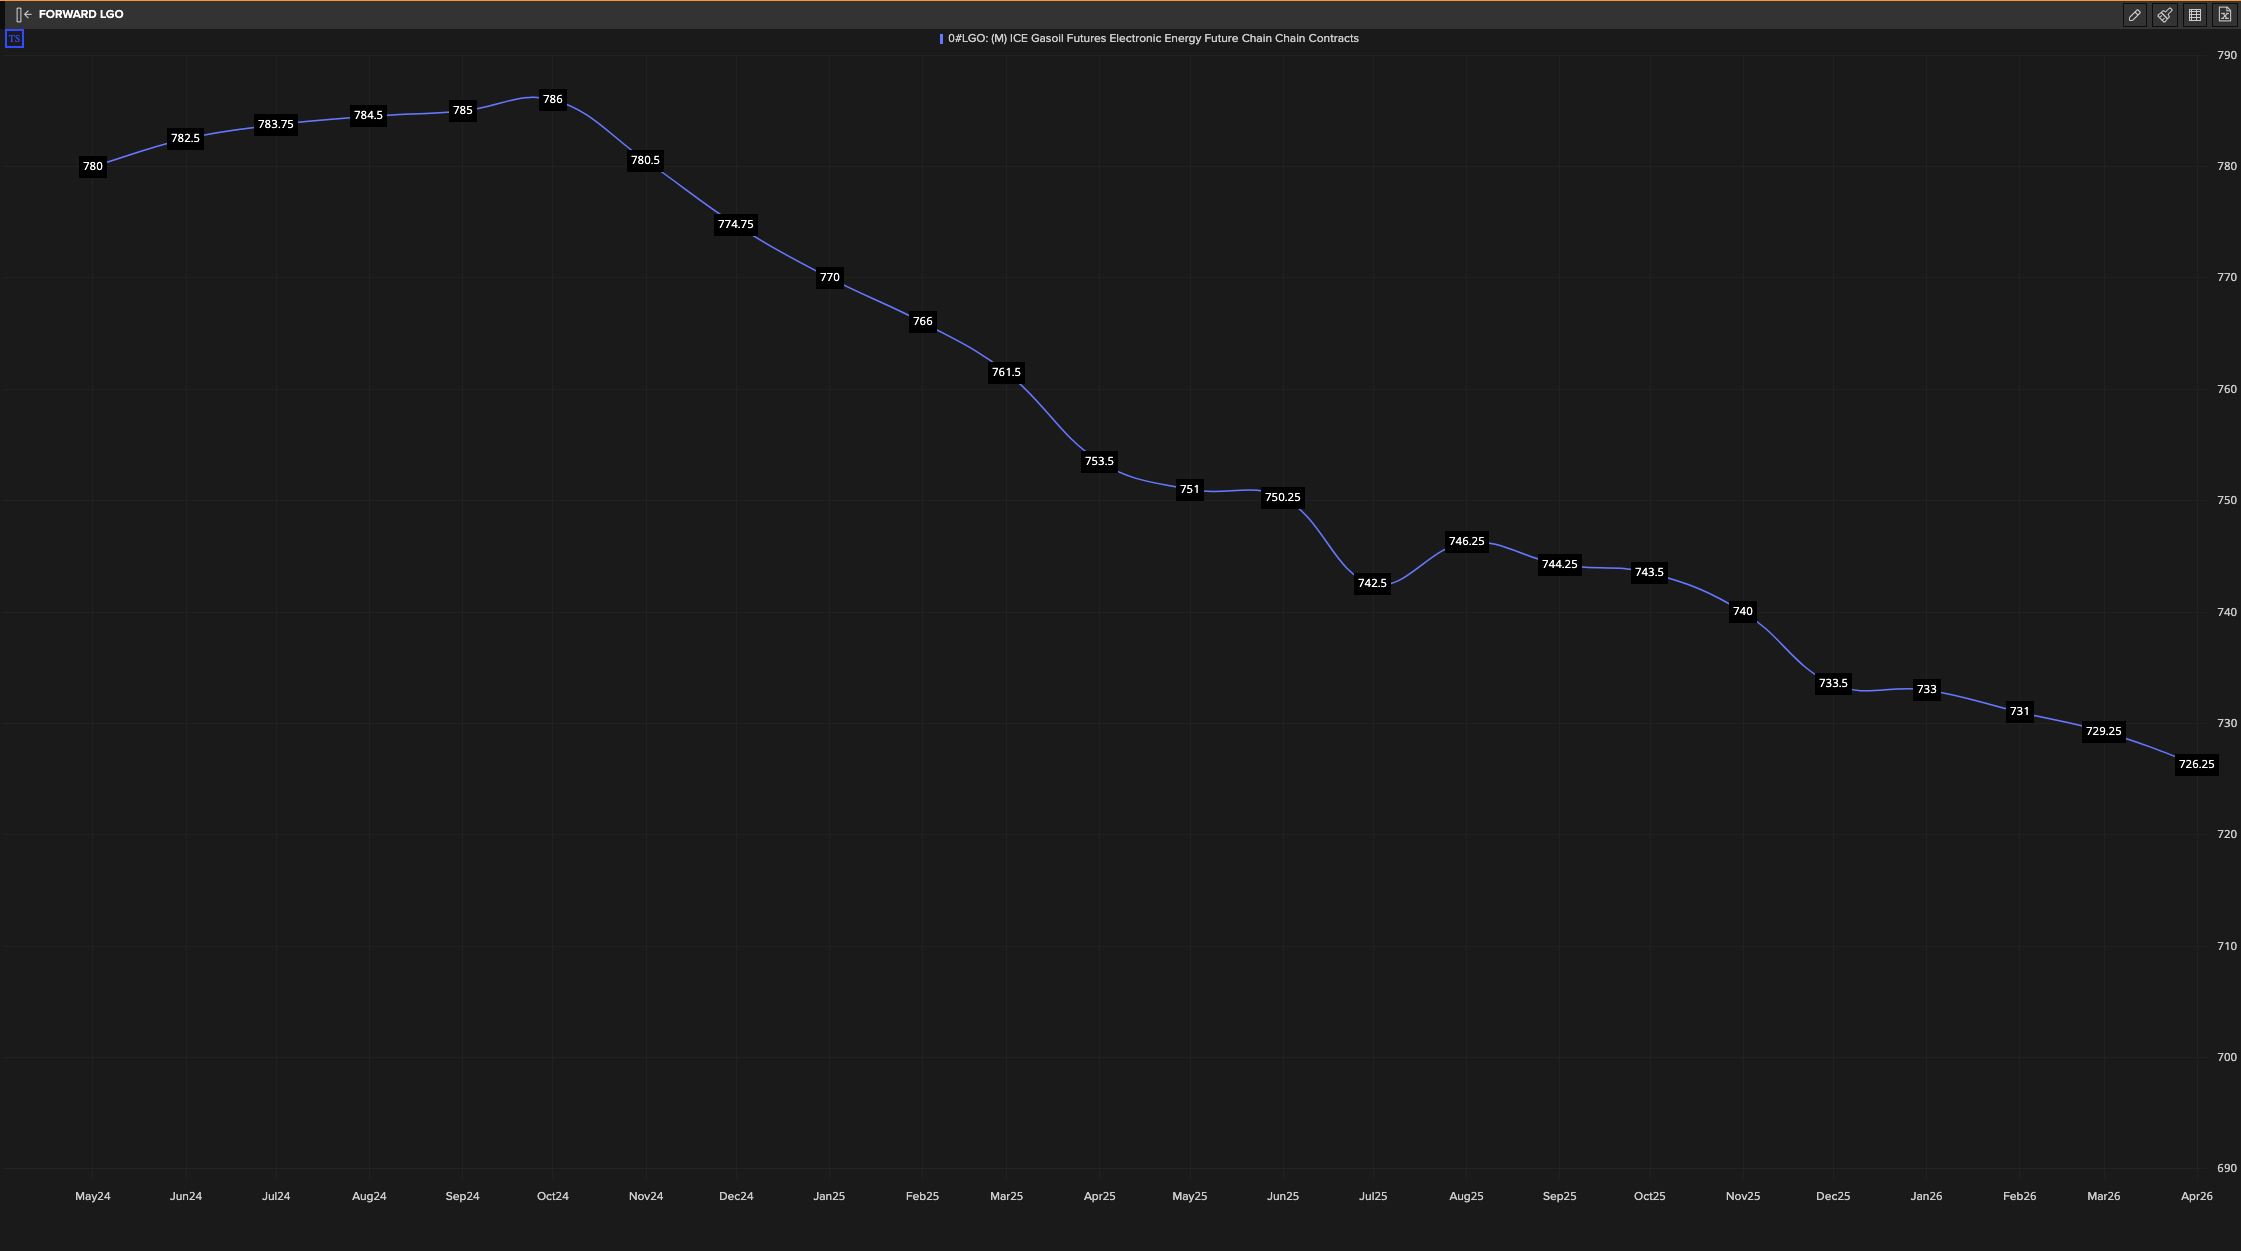Open the paintbrush style tool
This screenshot has width=2241, height=1251.
(x=2164, y=15)
